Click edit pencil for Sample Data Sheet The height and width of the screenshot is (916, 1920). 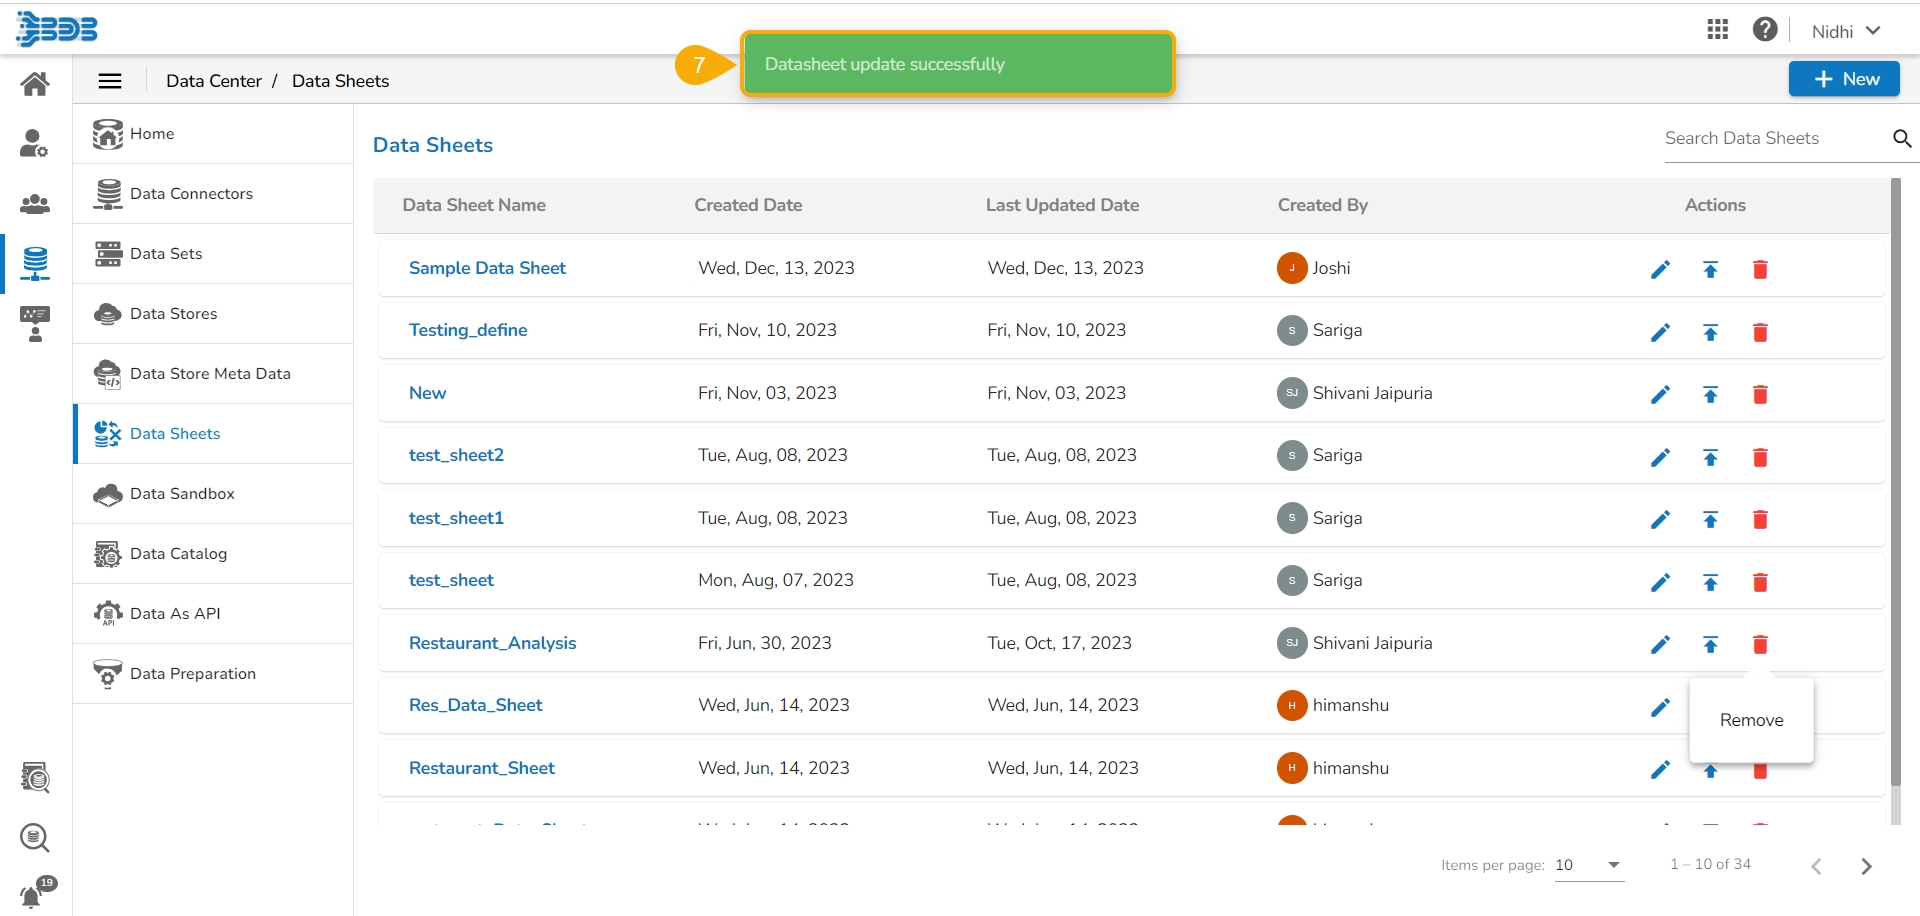pyautogui.click(x=1660, y=269)
